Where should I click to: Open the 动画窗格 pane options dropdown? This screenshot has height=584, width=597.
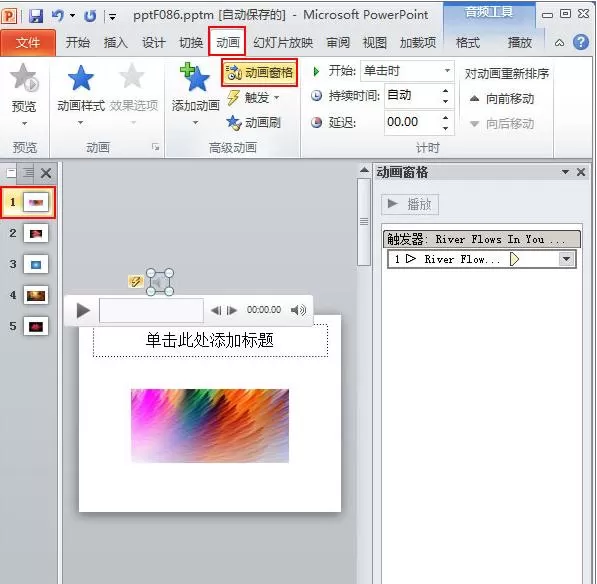click(565, 172)
